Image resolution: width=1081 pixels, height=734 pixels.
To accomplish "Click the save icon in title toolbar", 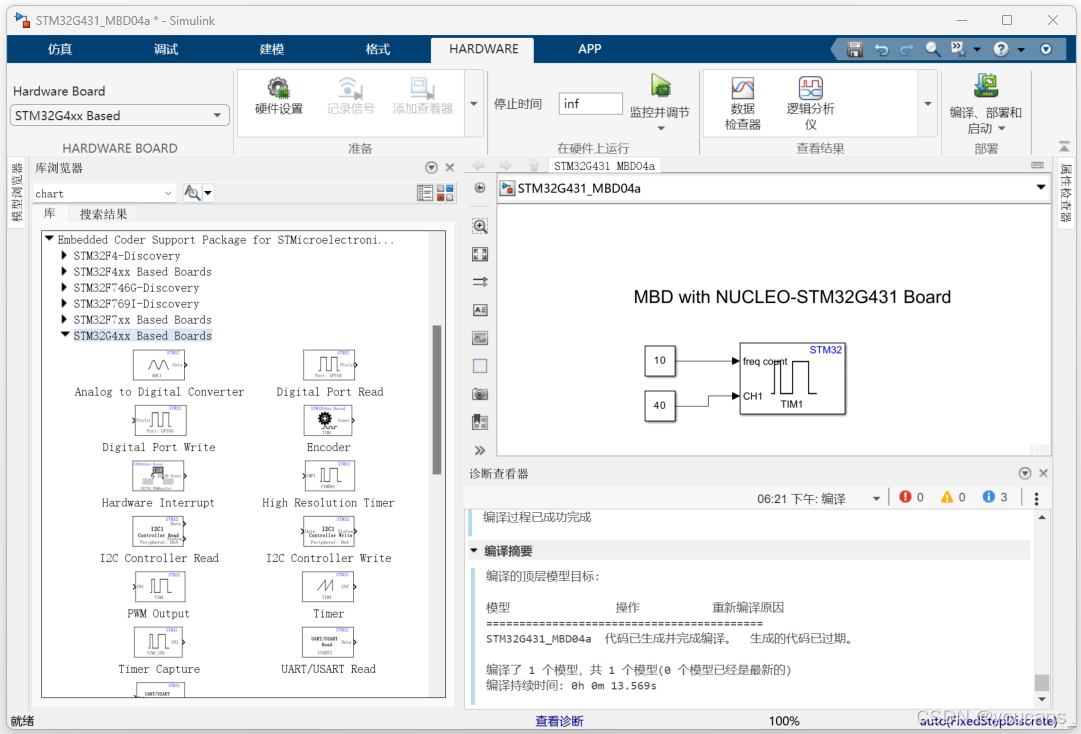I will pos(855,49).
